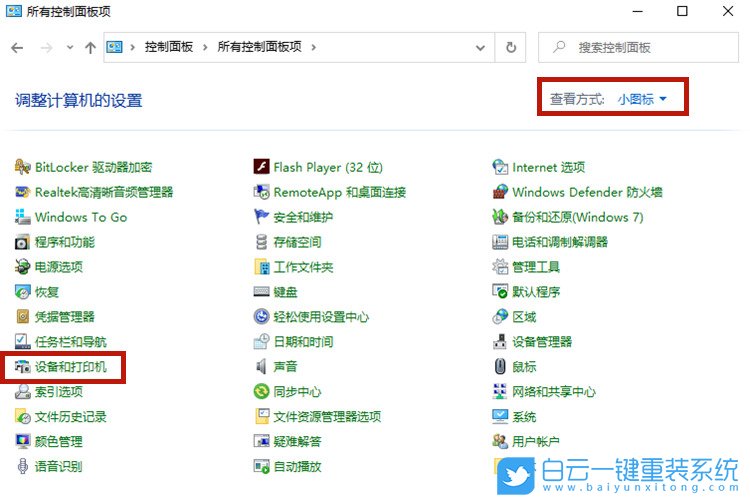Viewport: 750px width, 500px height.
Task: Open Windows Defender 防火墙 link
Action: 587,192
